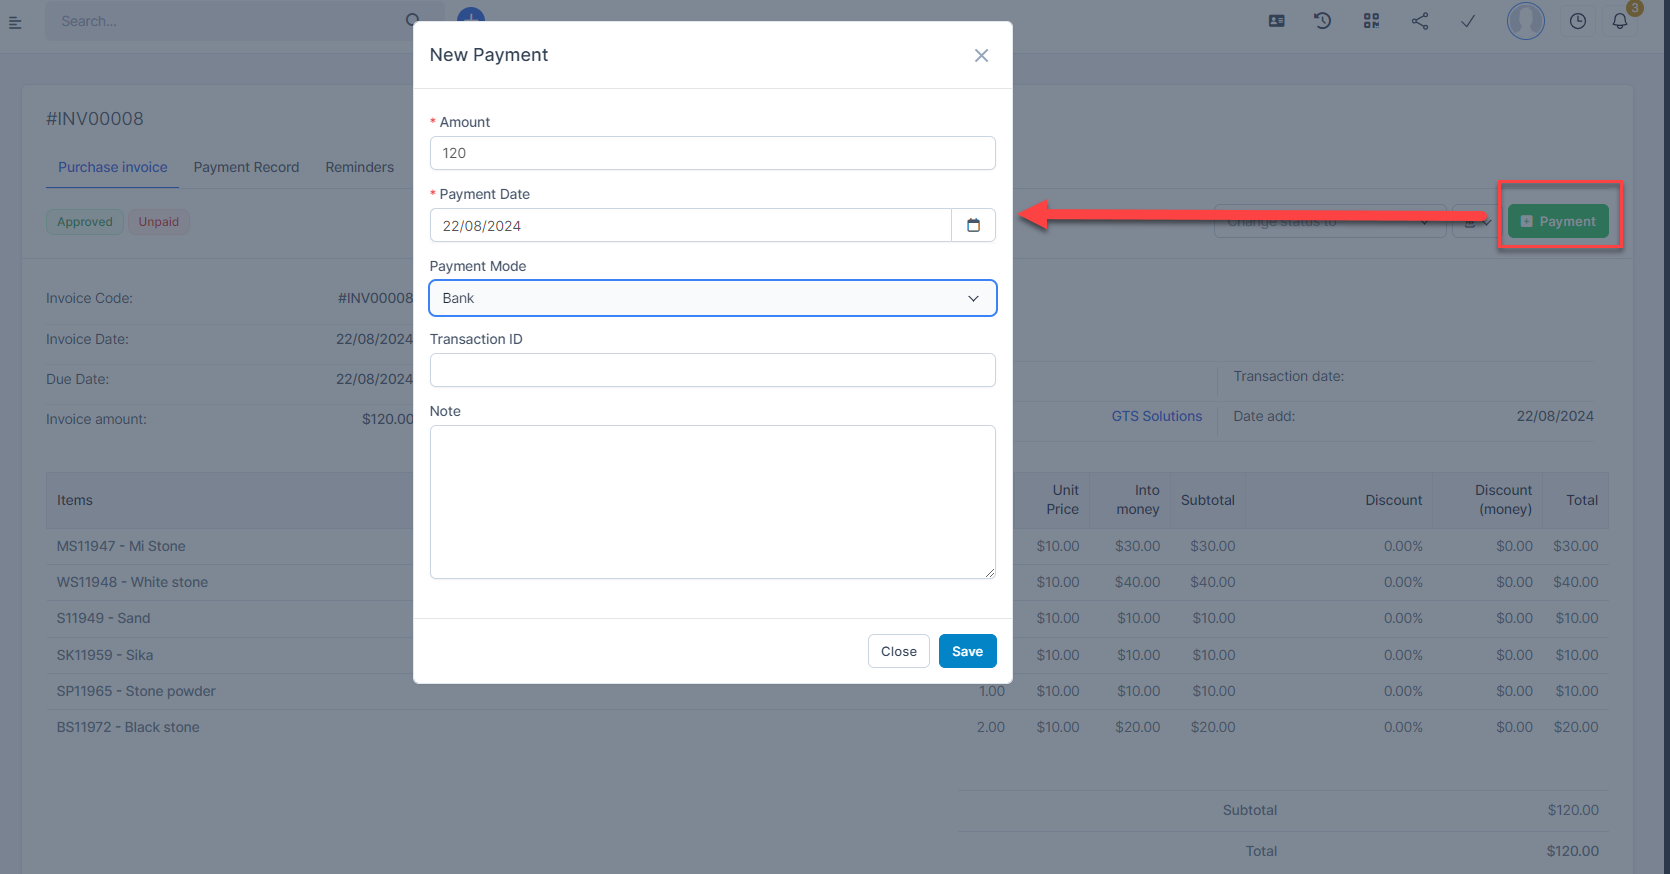Screen dimensions: 1670x874
Task: Expand the Payment Mode dropdown
Action: [x=712, y=298]
